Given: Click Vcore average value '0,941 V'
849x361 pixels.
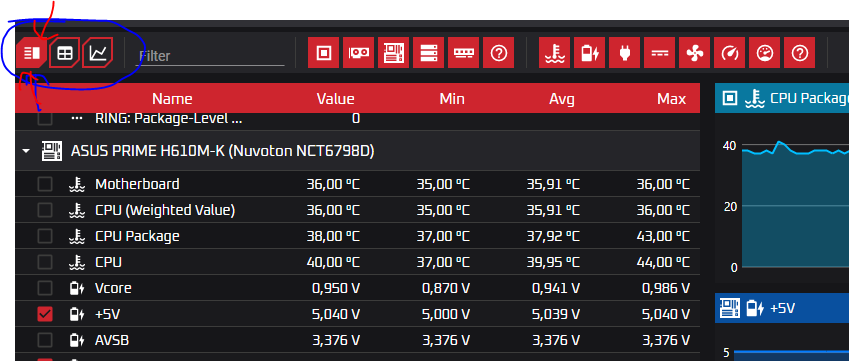Looking at the screenshot, I should 556,288.
